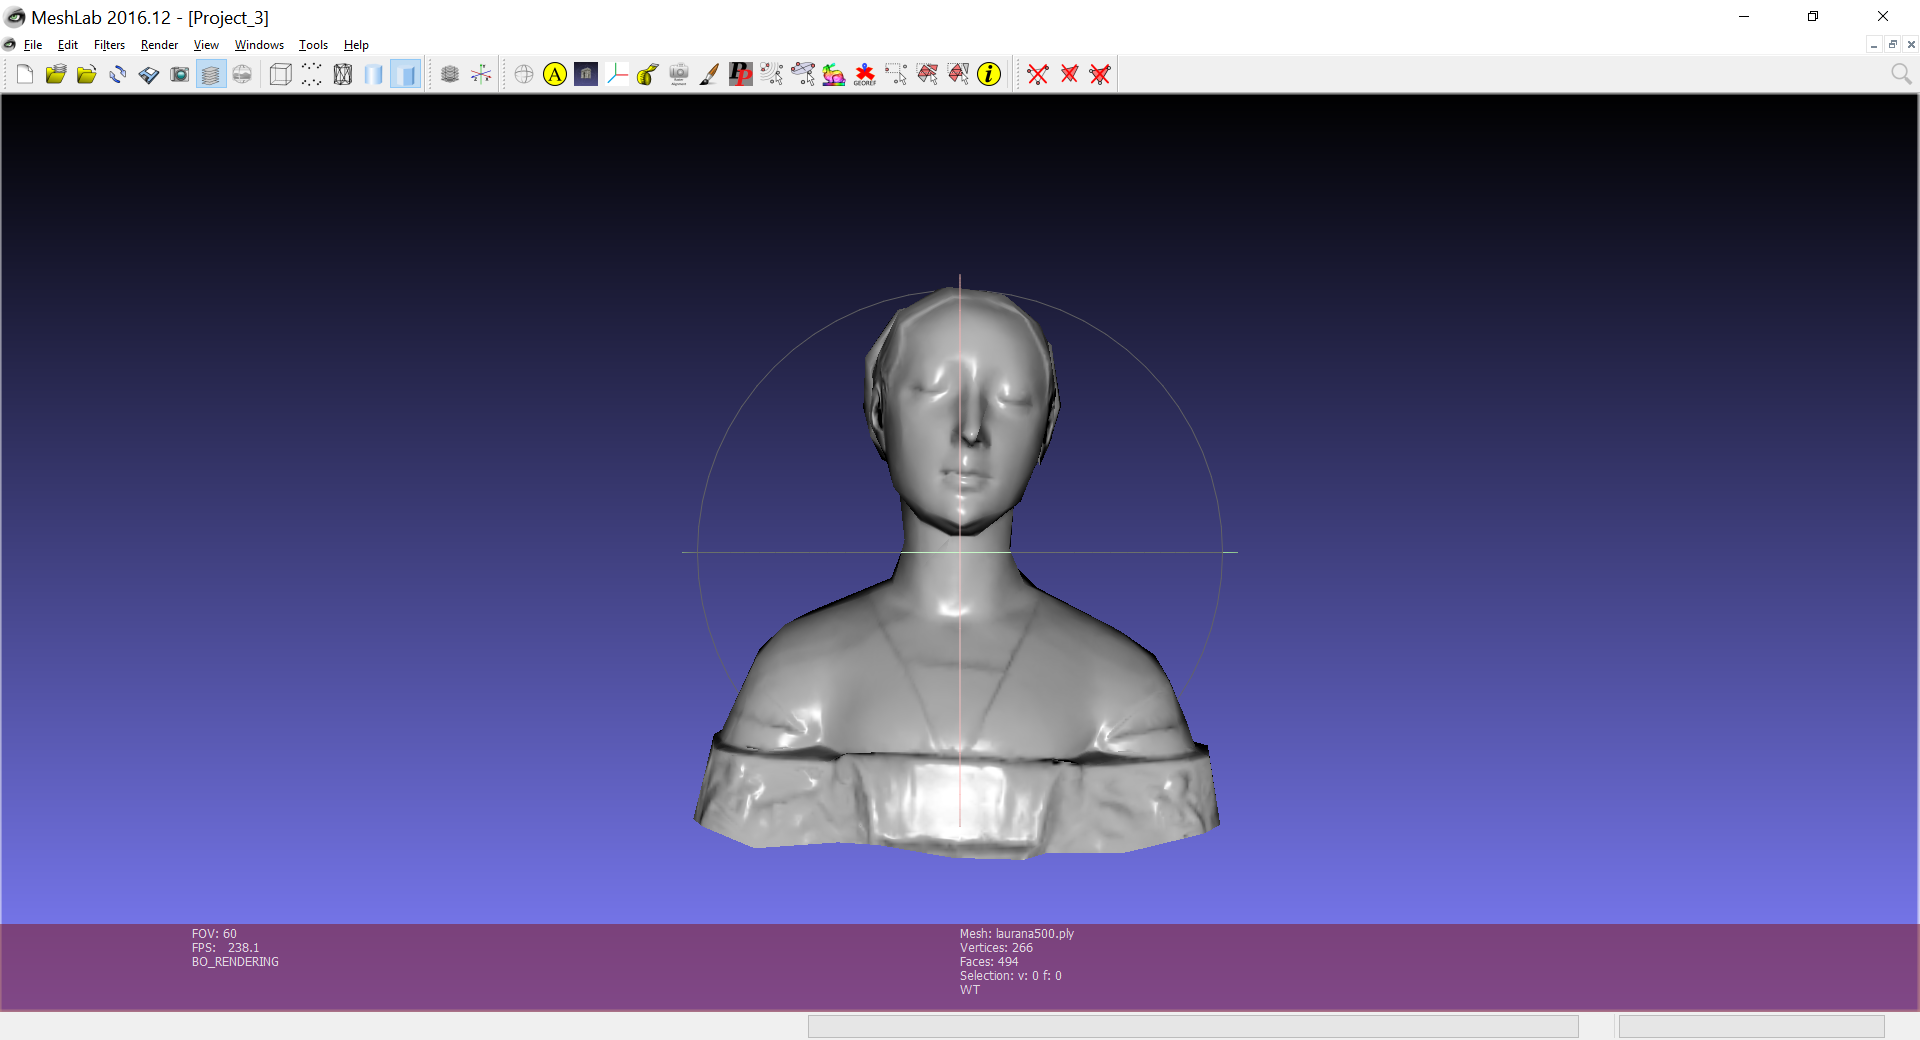Viewport: 1920px width, 1040px height.
Task: Toggle the XYZ axis display icon
Action: point(481,74)
